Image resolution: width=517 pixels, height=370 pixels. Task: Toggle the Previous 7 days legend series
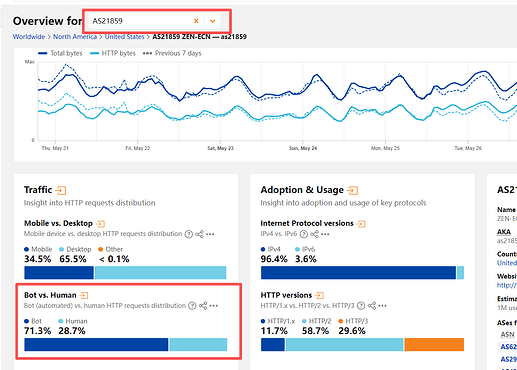172,53
